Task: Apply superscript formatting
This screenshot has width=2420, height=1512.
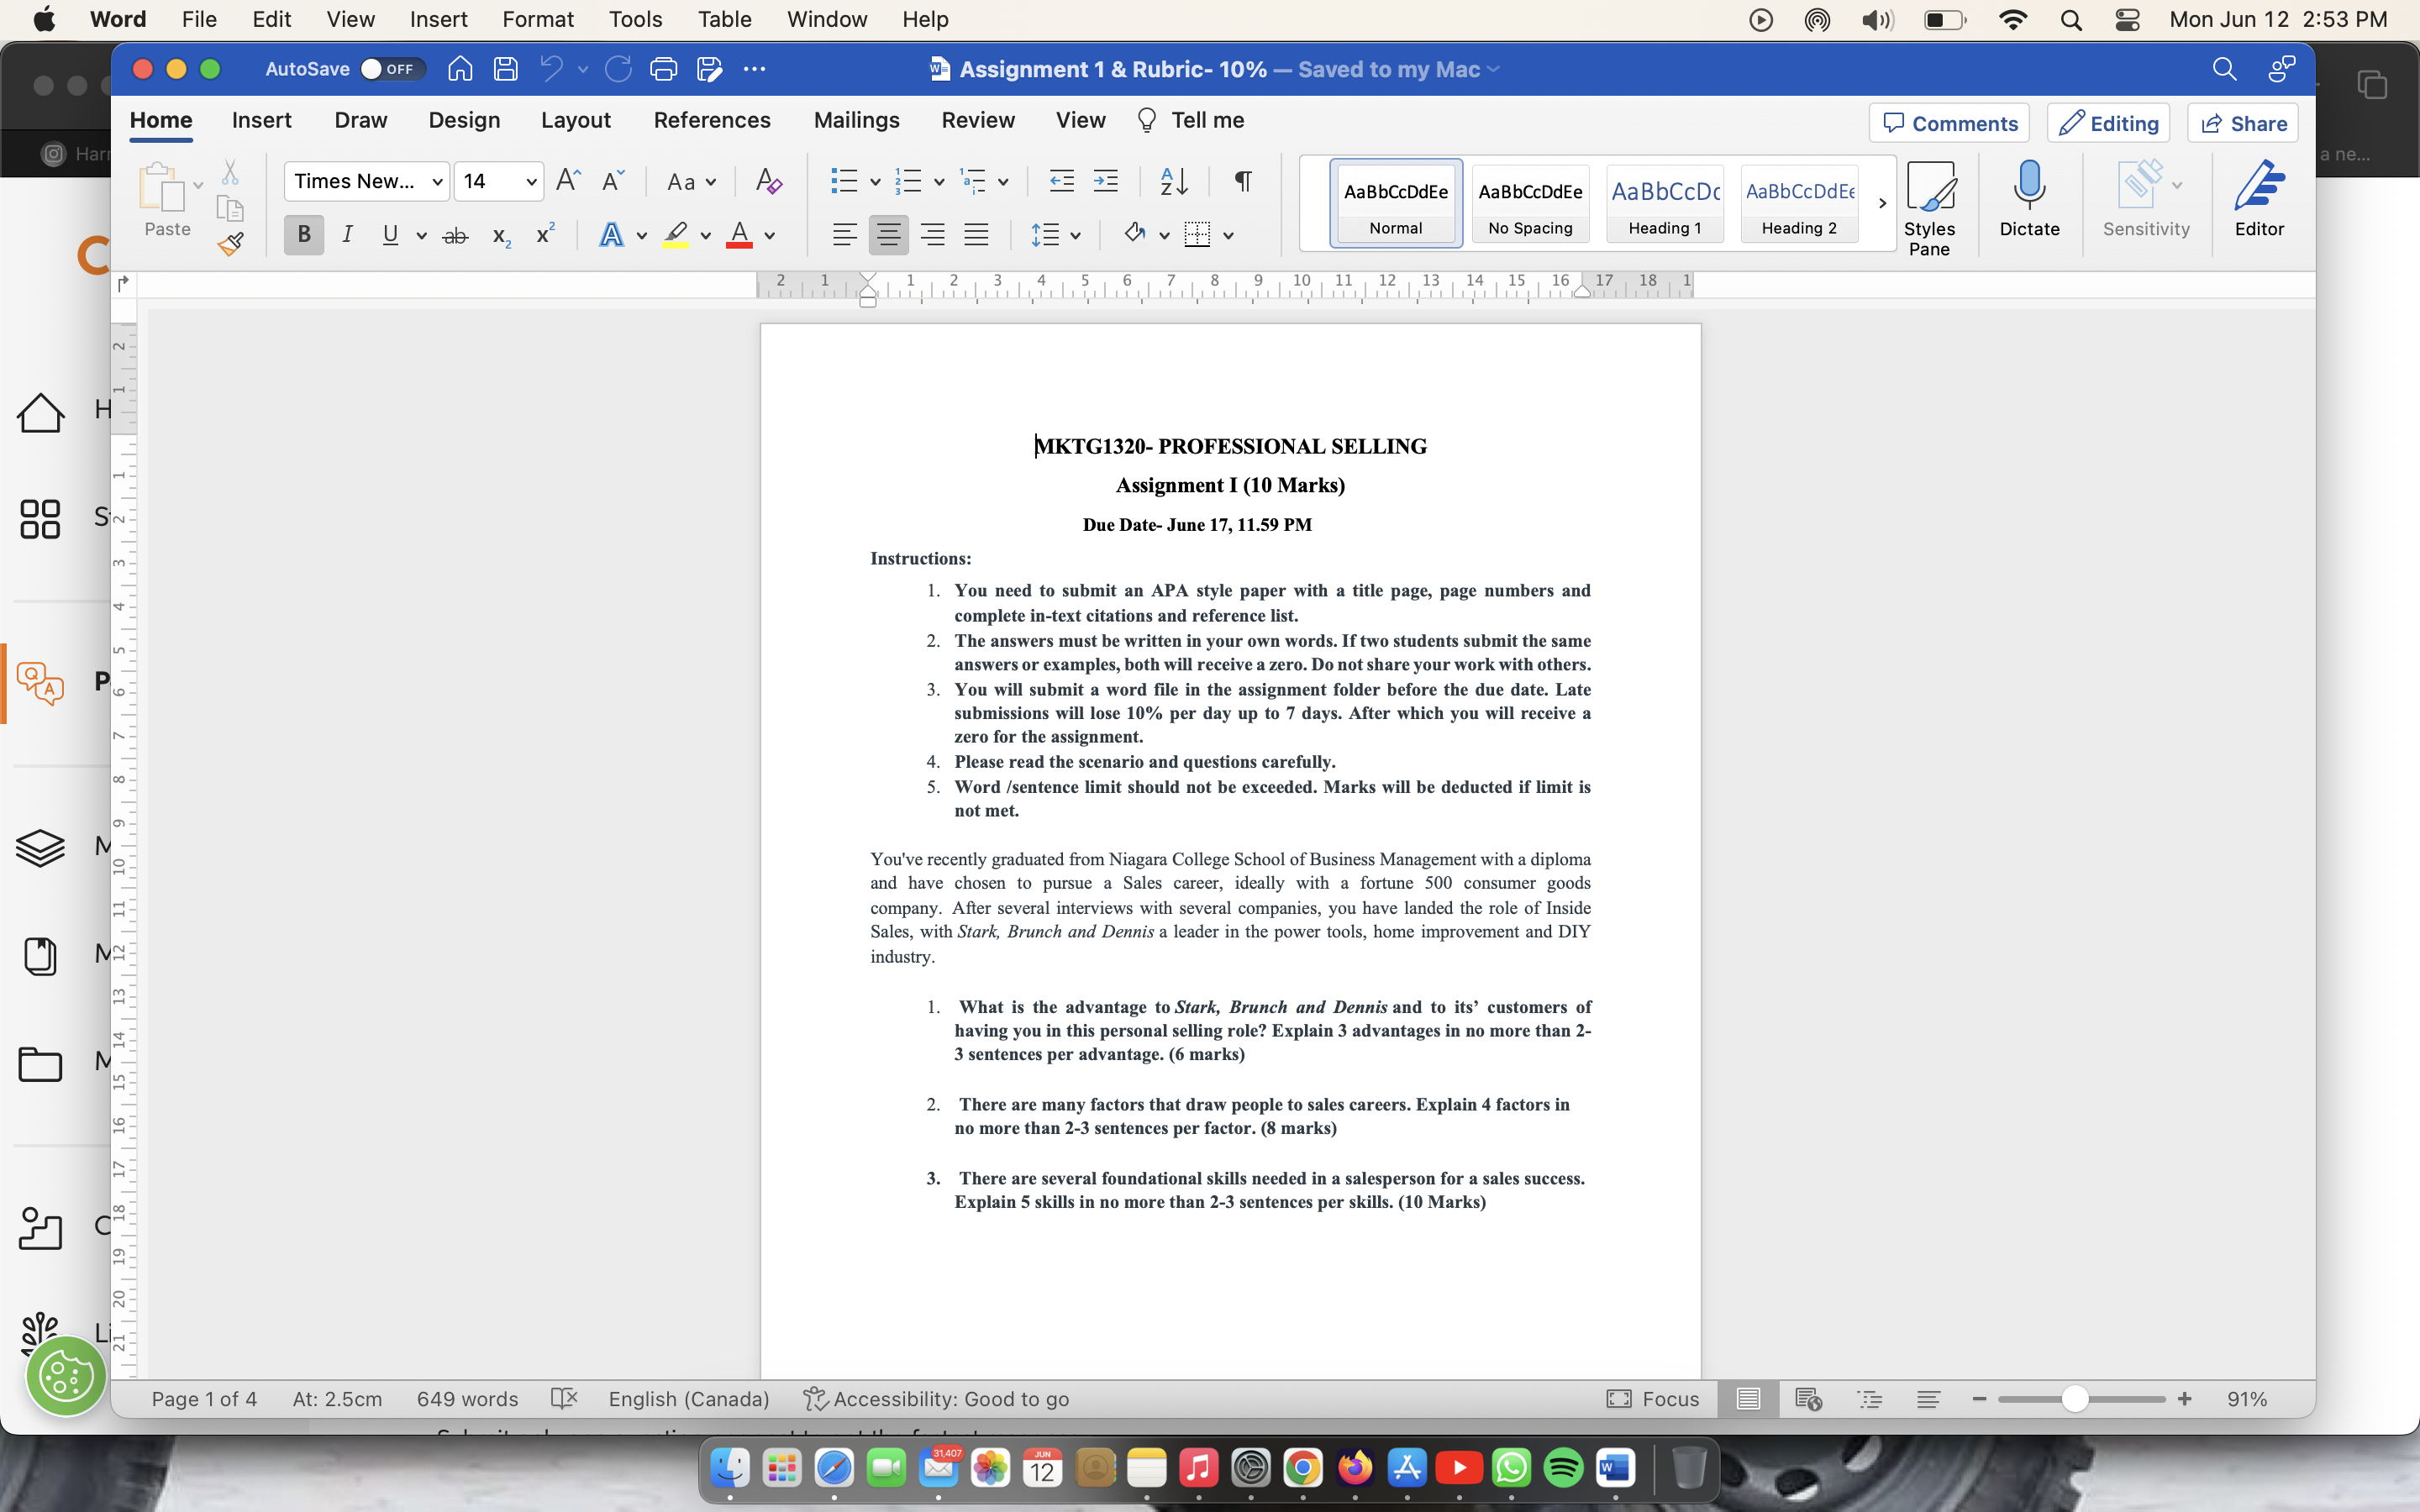Action: pos(545,234)
